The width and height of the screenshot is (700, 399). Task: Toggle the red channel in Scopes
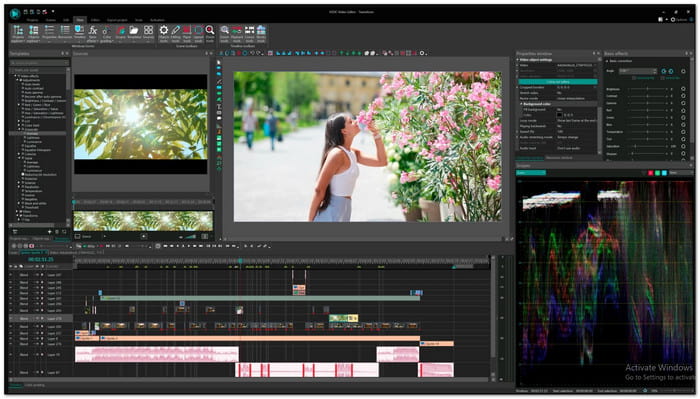650,173
